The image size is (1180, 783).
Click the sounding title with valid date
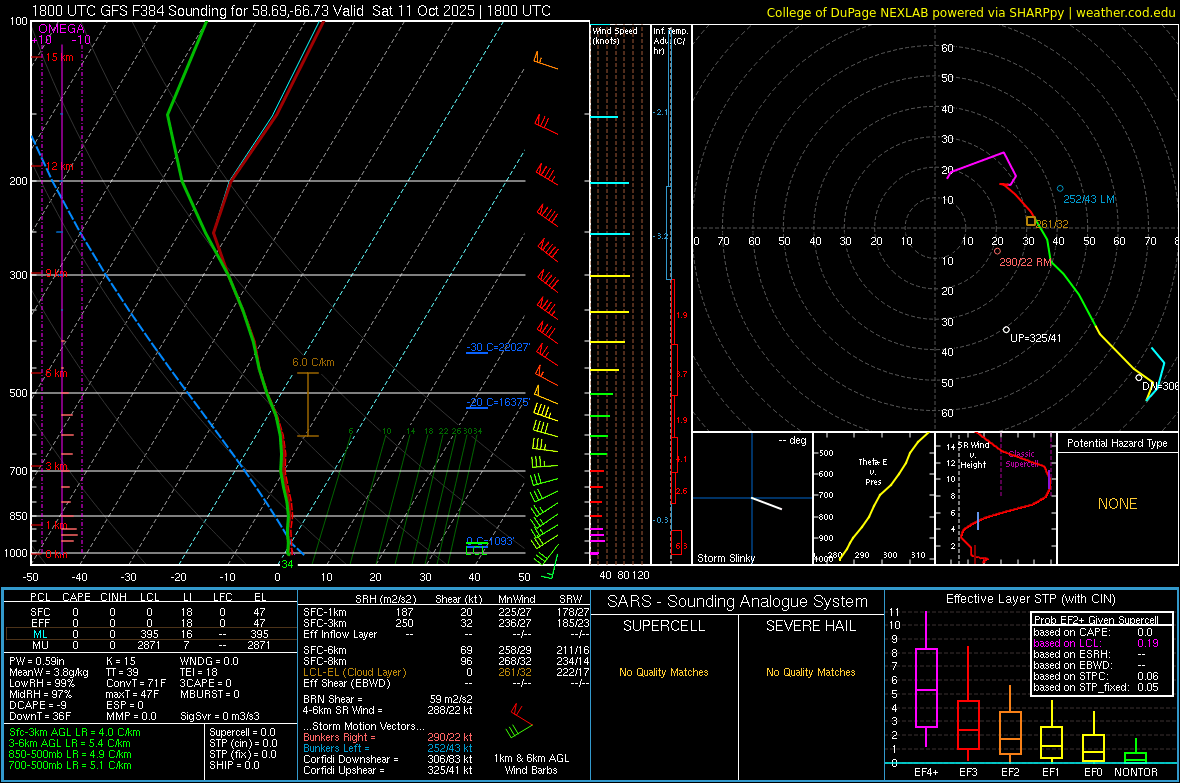point(291,11)
